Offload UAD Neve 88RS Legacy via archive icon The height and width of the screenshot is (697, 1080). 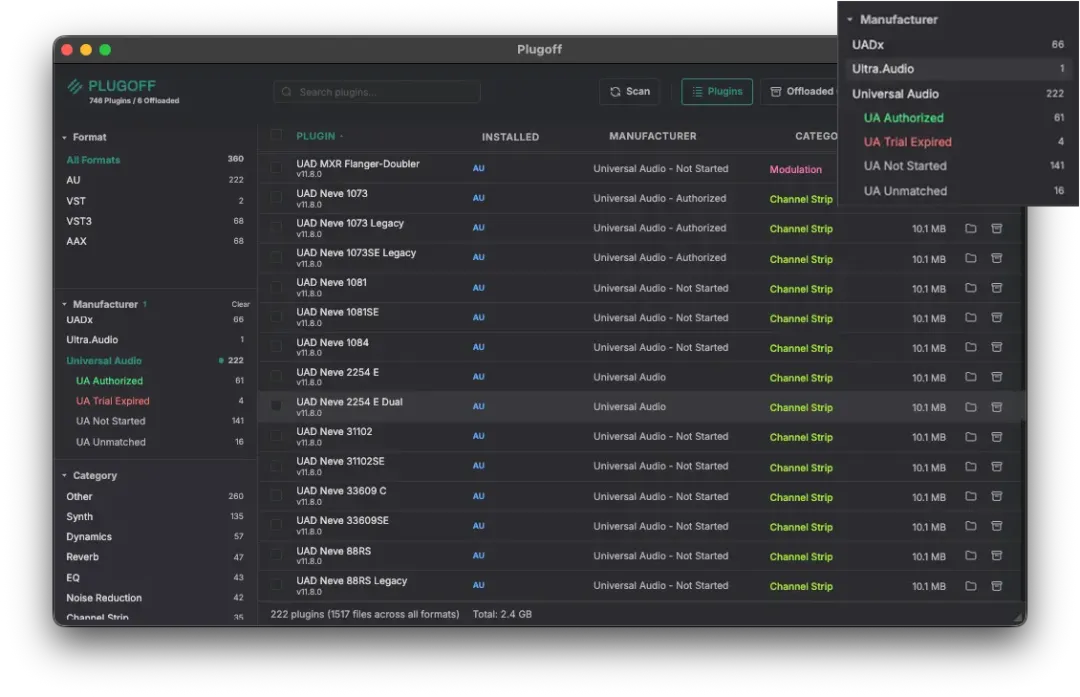[997, 585]
